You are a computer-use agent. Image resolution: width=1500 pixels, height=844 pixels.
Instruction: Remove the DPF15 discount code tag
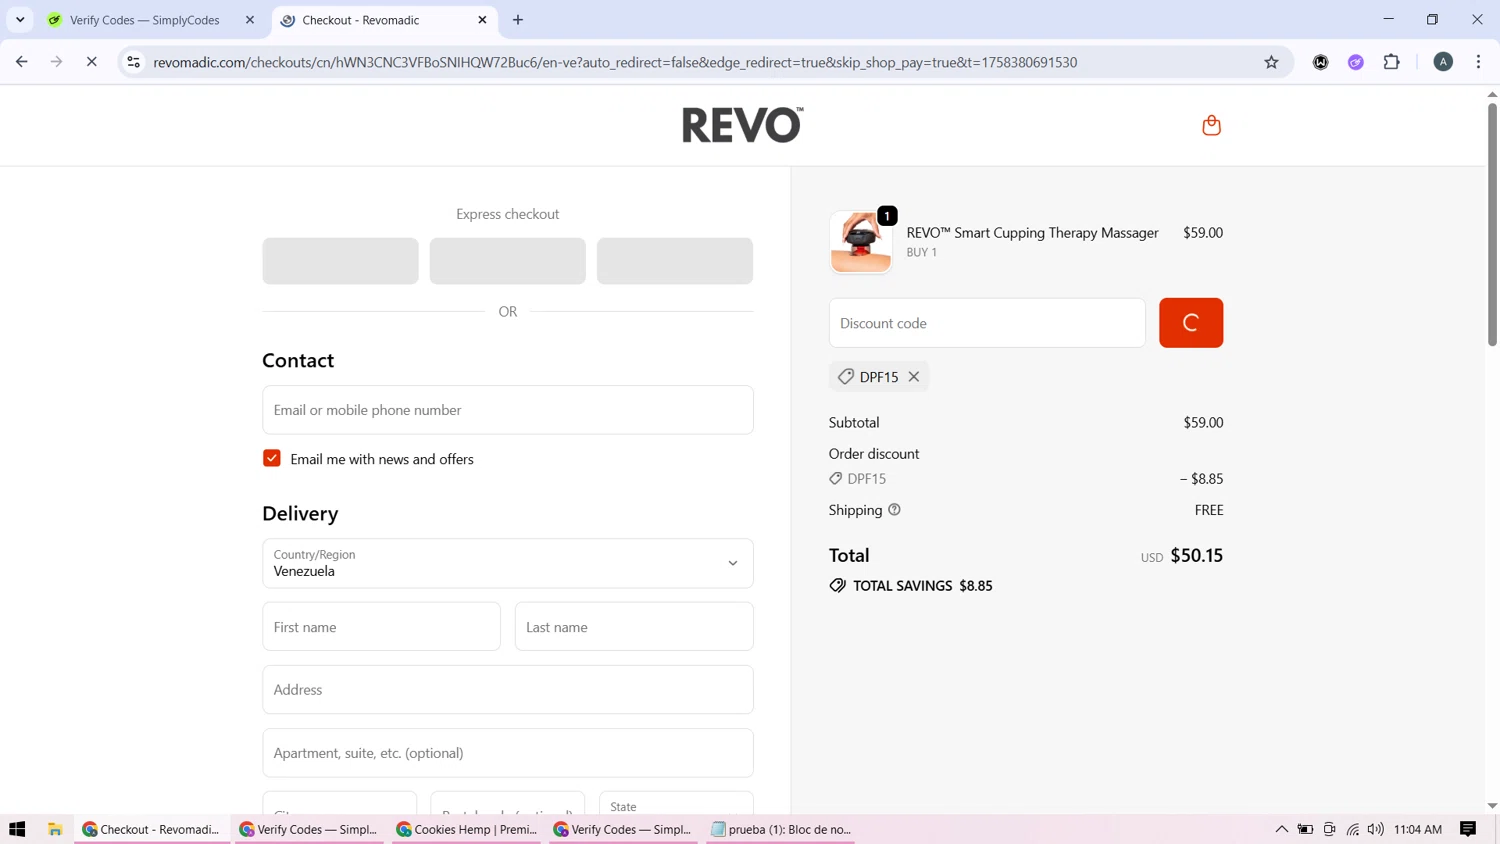coord(914,377)
